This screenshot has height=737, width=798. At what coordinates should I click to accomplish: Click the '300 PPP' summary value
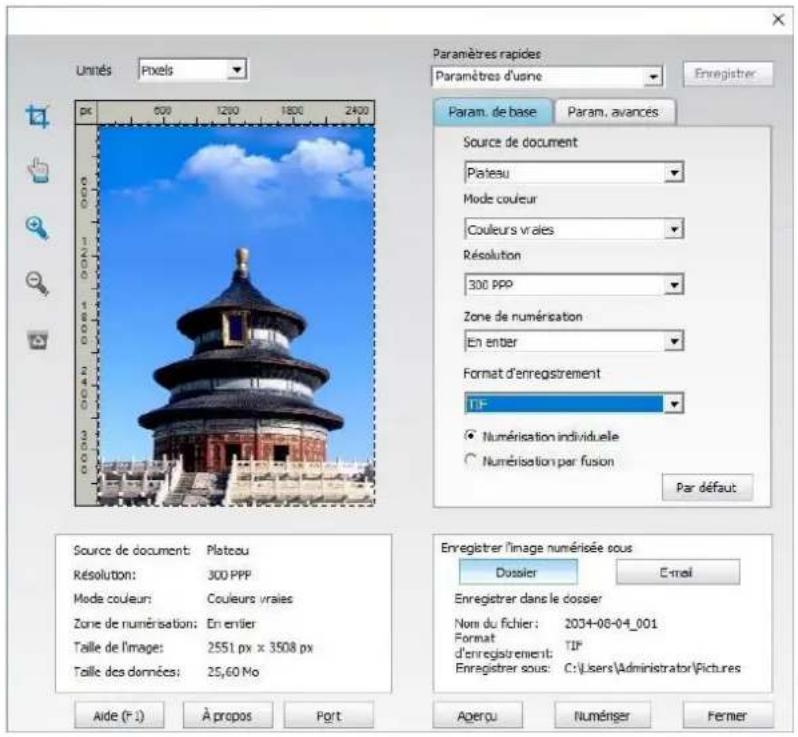point(229,575)
